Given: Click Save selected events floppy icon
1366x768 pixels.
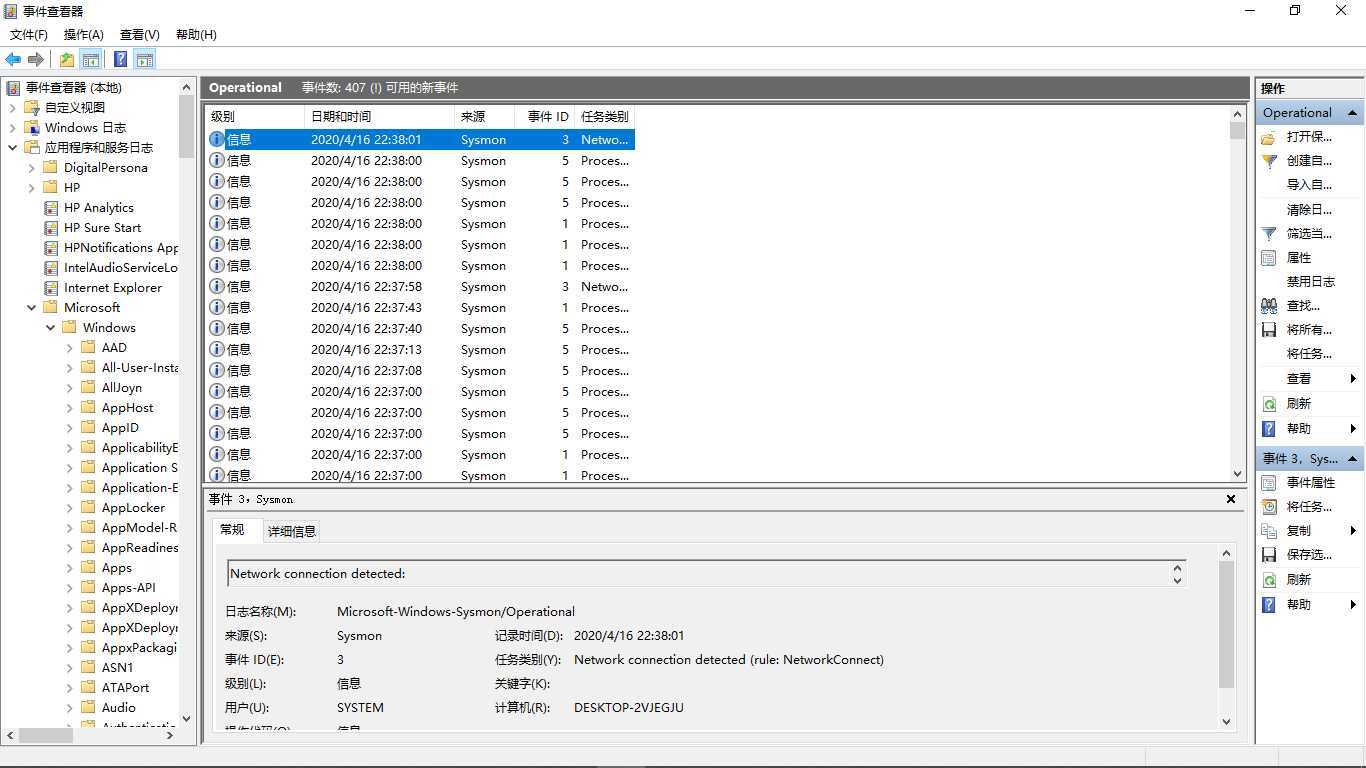Looking at the screenshot, I should click(x=1269, y=555).
